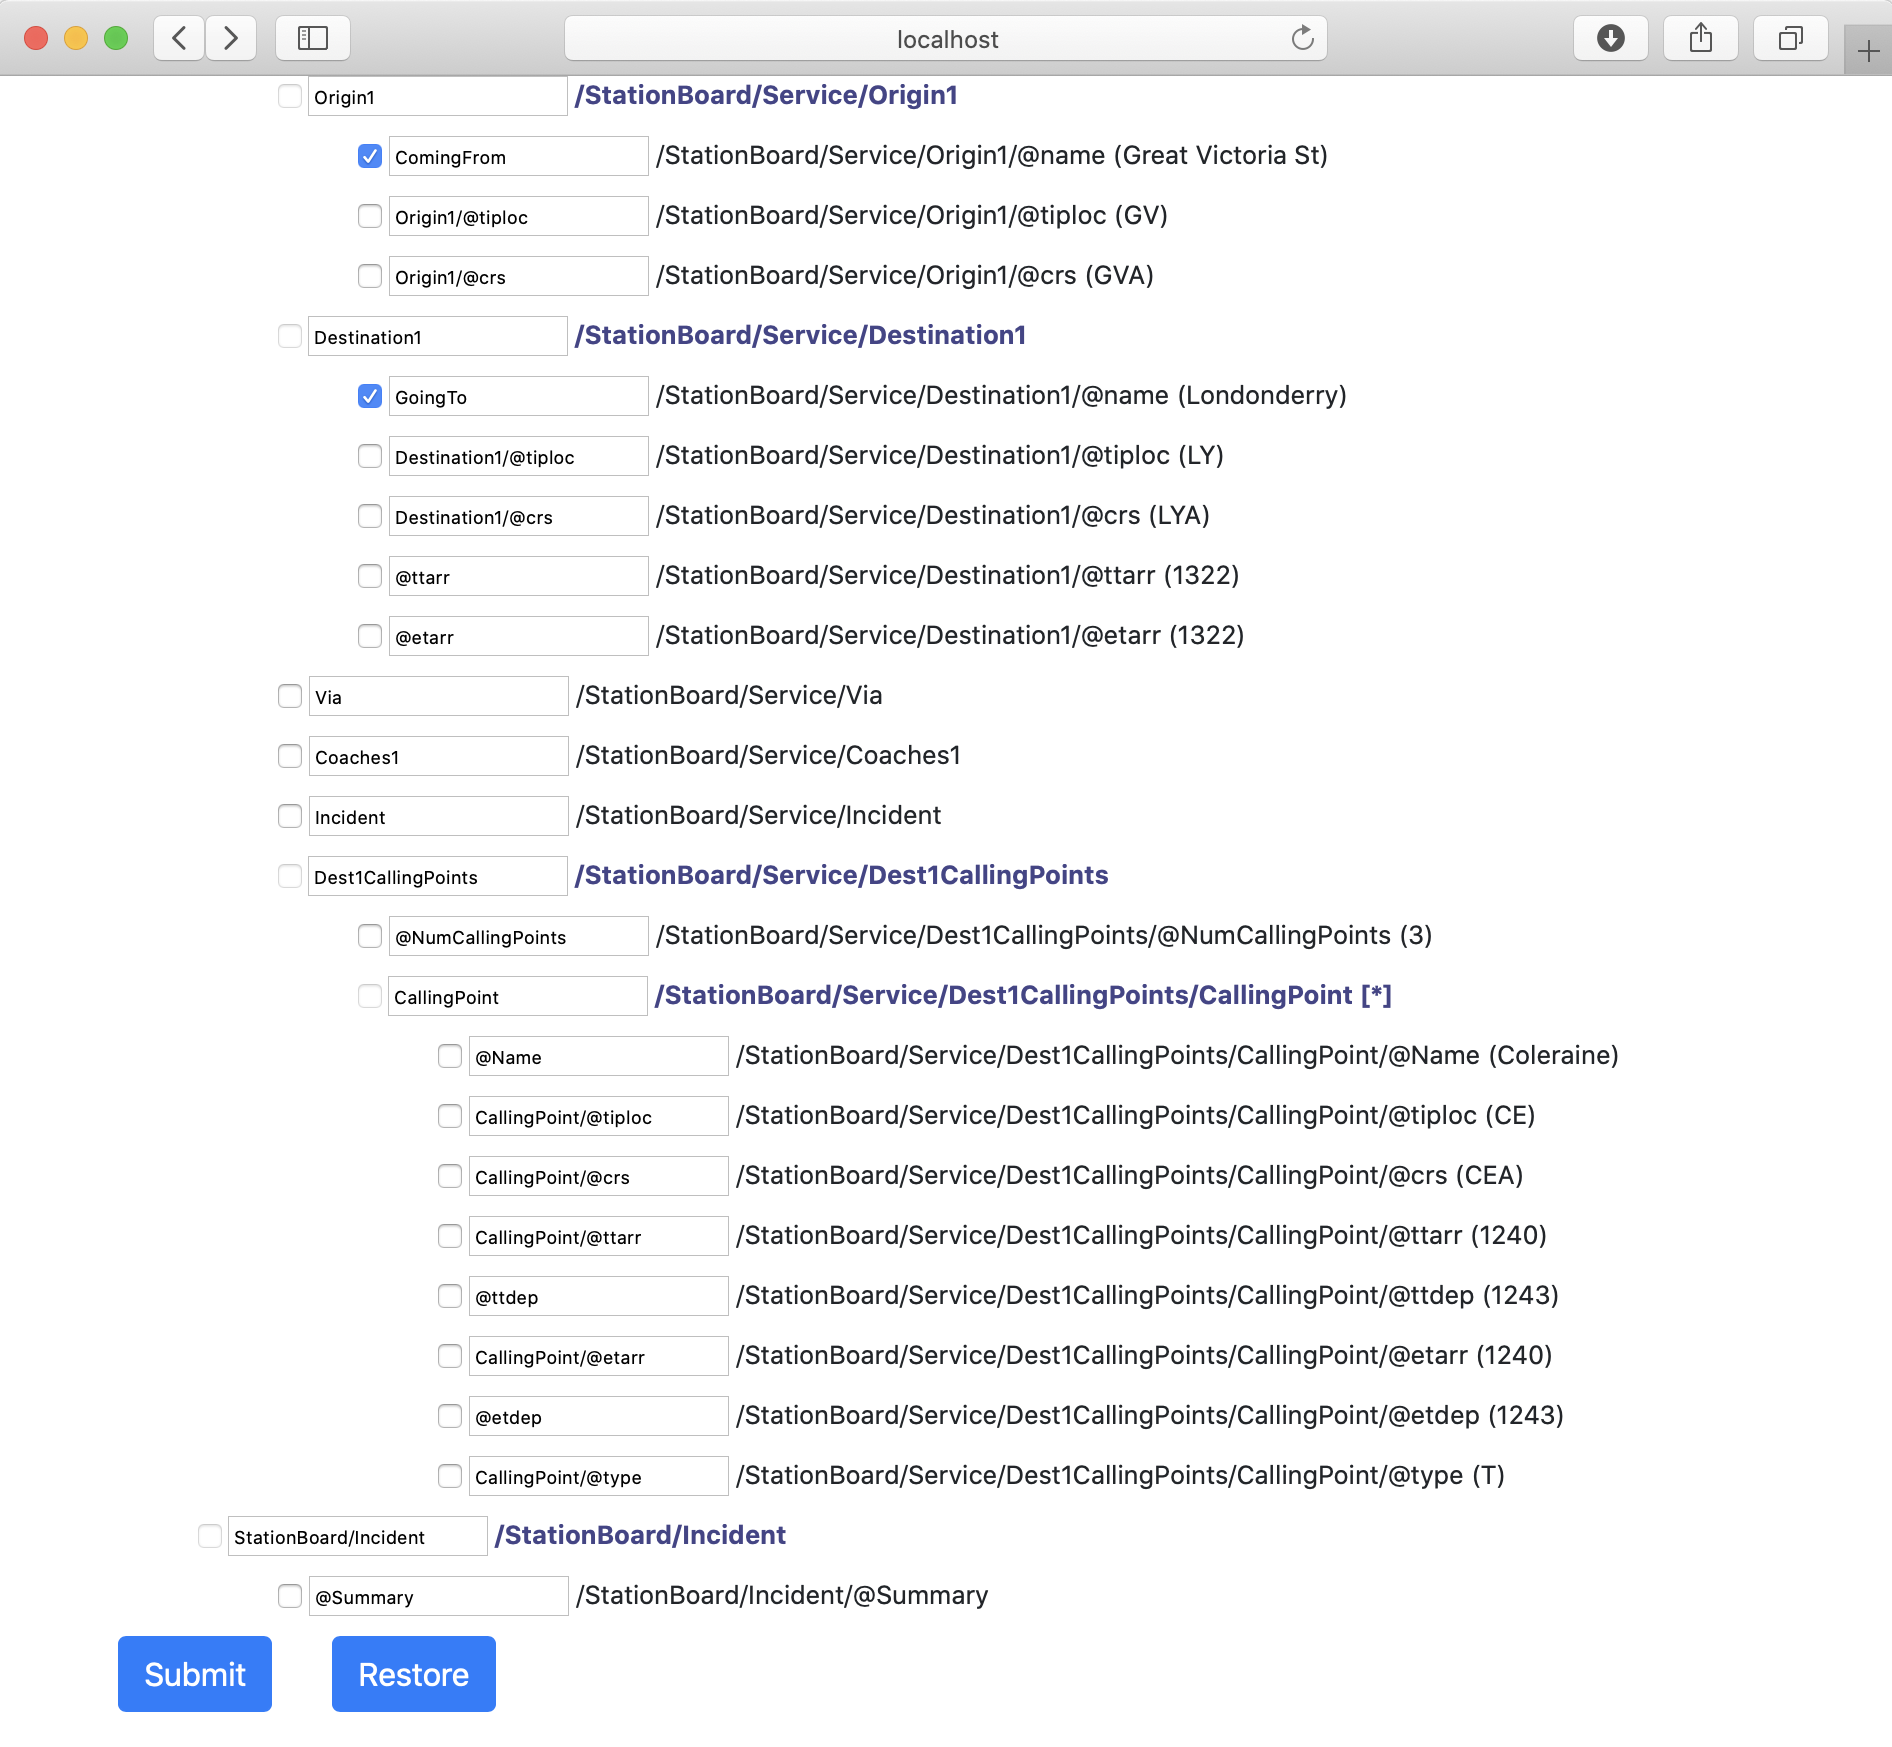
Task: Select the CallingPoint @Name checkbox
Action: (x=450, y=1056)
